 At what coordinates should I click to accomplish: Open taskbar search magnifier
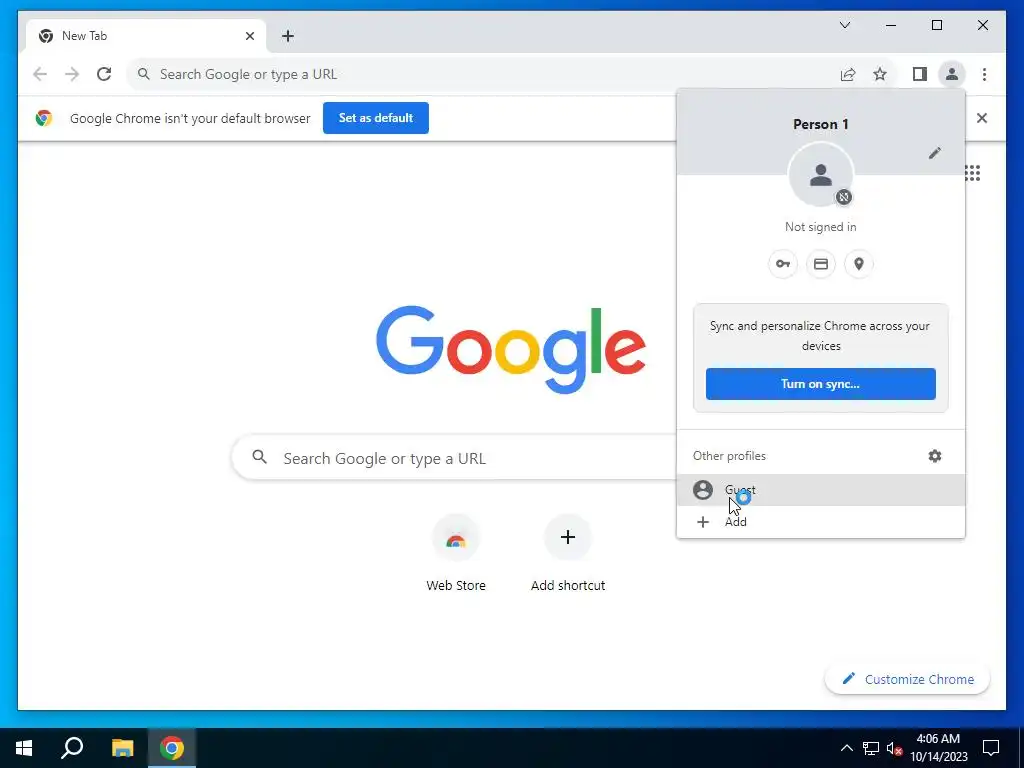[x=72, y=748]
